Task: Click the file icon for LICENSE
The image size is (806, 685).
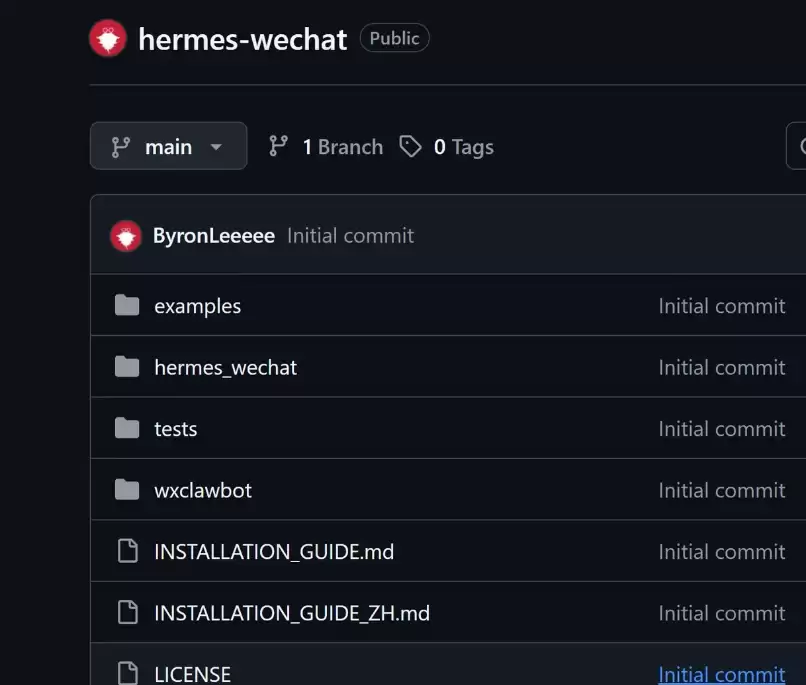Action: point(127,673)
